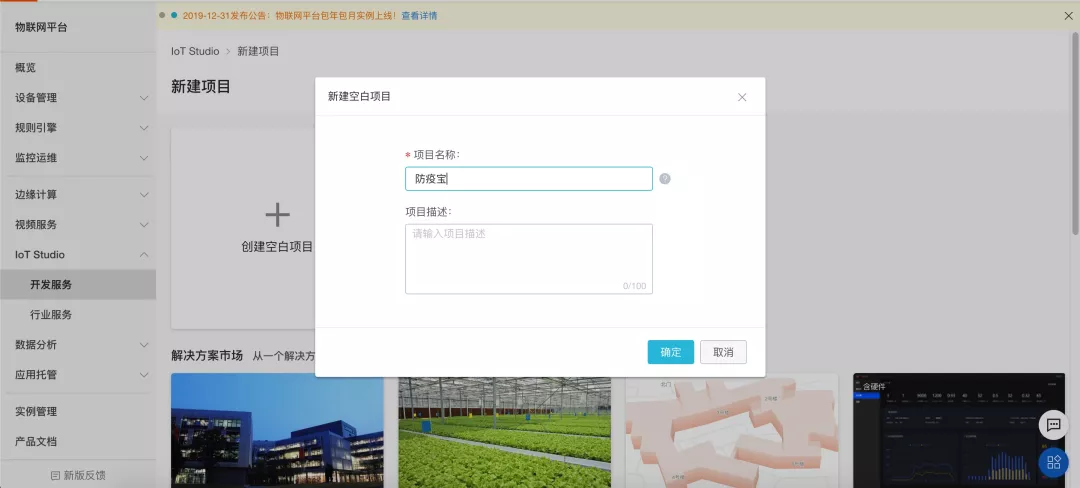Open the blue grid apps floating icon

click(1053, 462)
